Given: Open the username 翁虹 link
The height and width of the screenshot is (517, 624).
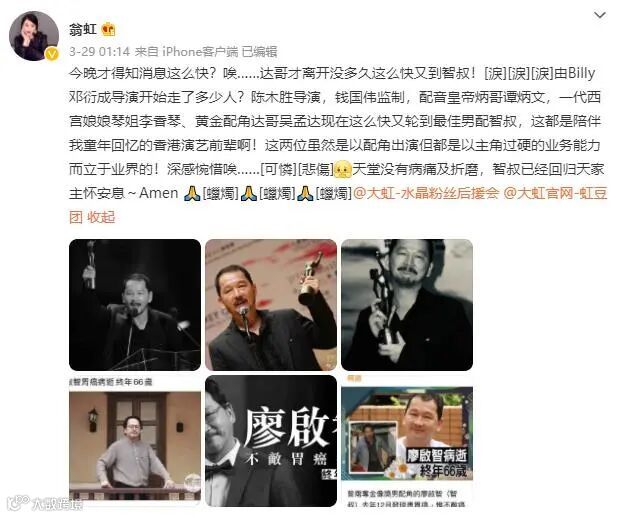Looking at the screenshot, I should (x=83, y=29).
